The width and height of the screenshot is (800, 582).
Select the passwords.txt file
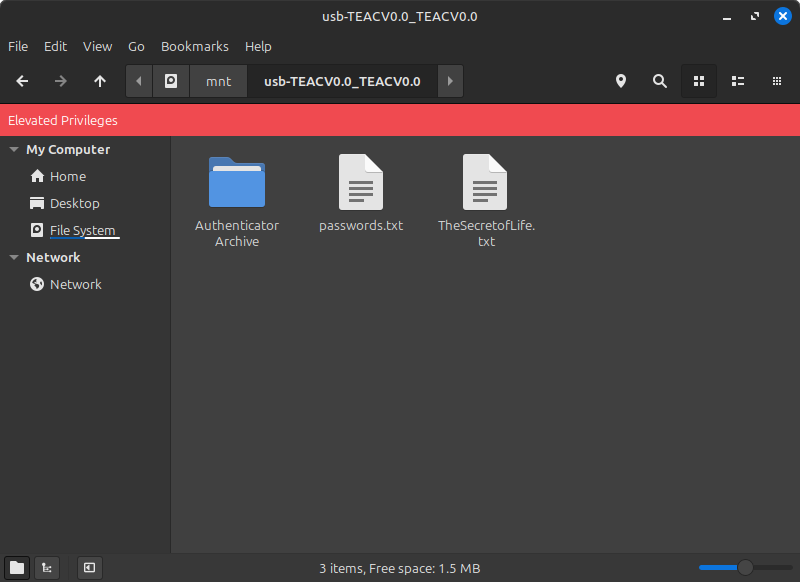pos(360,183)
